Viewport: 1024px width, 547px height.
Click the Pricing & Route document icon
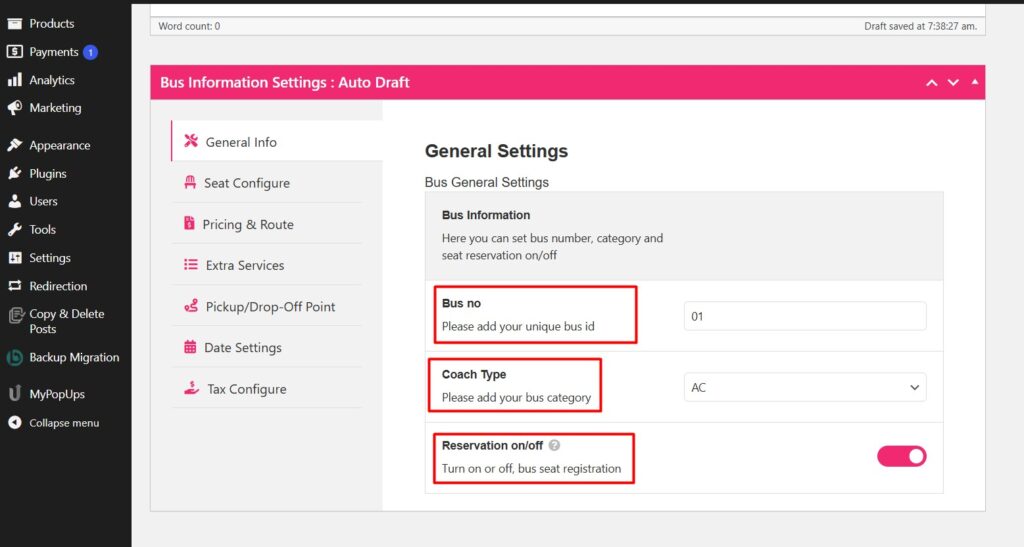(189, 223)
